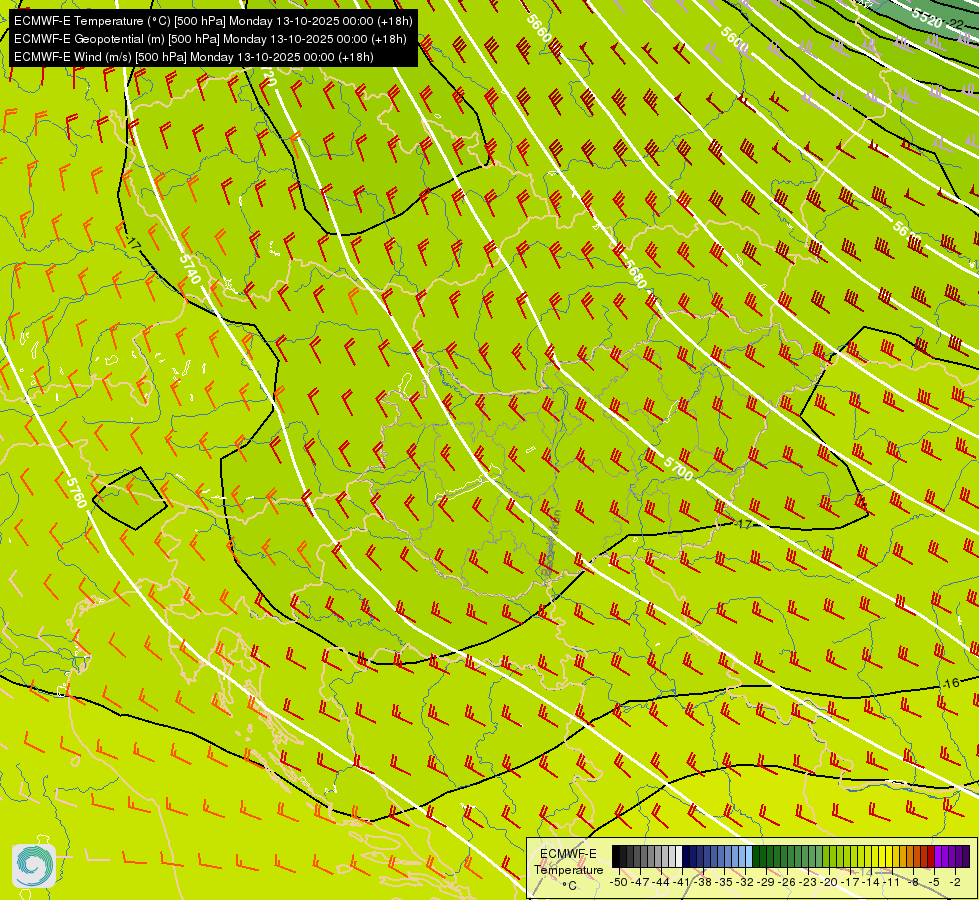Select the 5740 contour label
This screenshot has height=900, width=979.
(190, 269)
